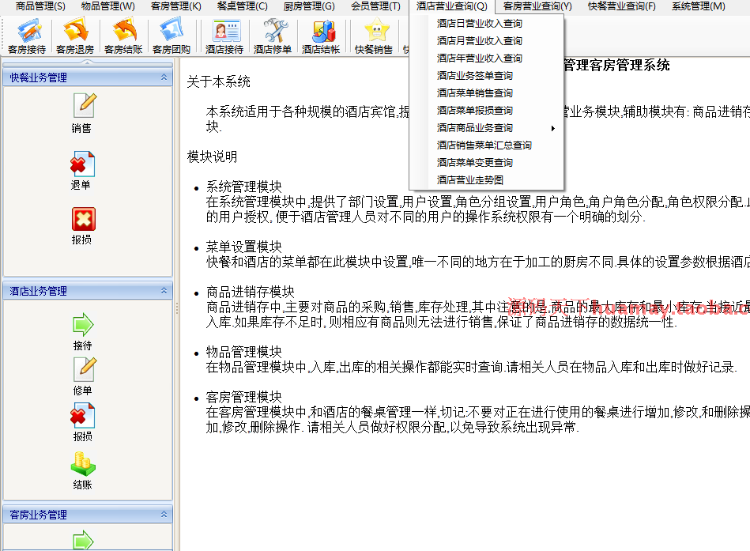Click the 客房业务管理 panel header
Image resolution: width=750 pixels, height=551 pixels.
[x=87, y=515]
